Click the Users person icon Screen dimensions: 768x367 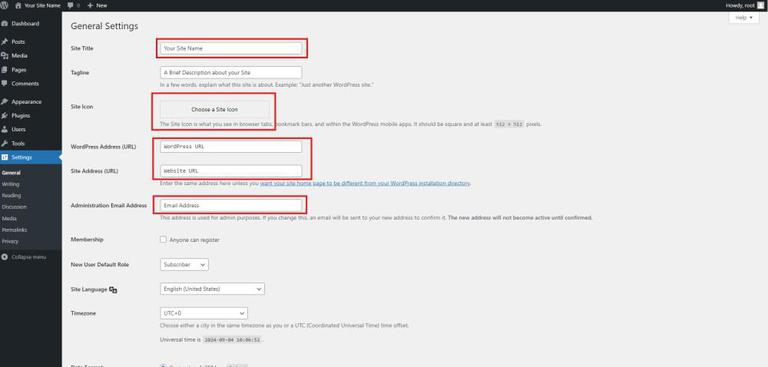coord(5,129)
